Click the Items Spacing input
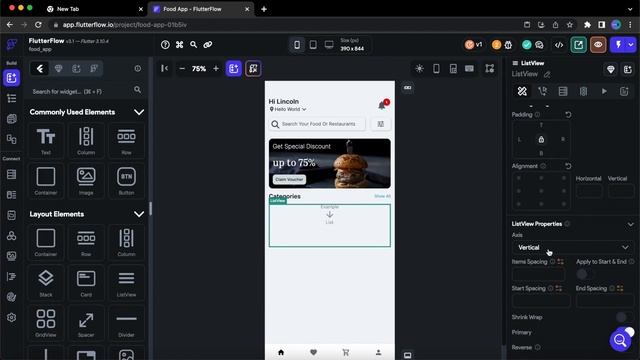The height and width of the screenshot is (360, 640). click(x=538, y=275)
